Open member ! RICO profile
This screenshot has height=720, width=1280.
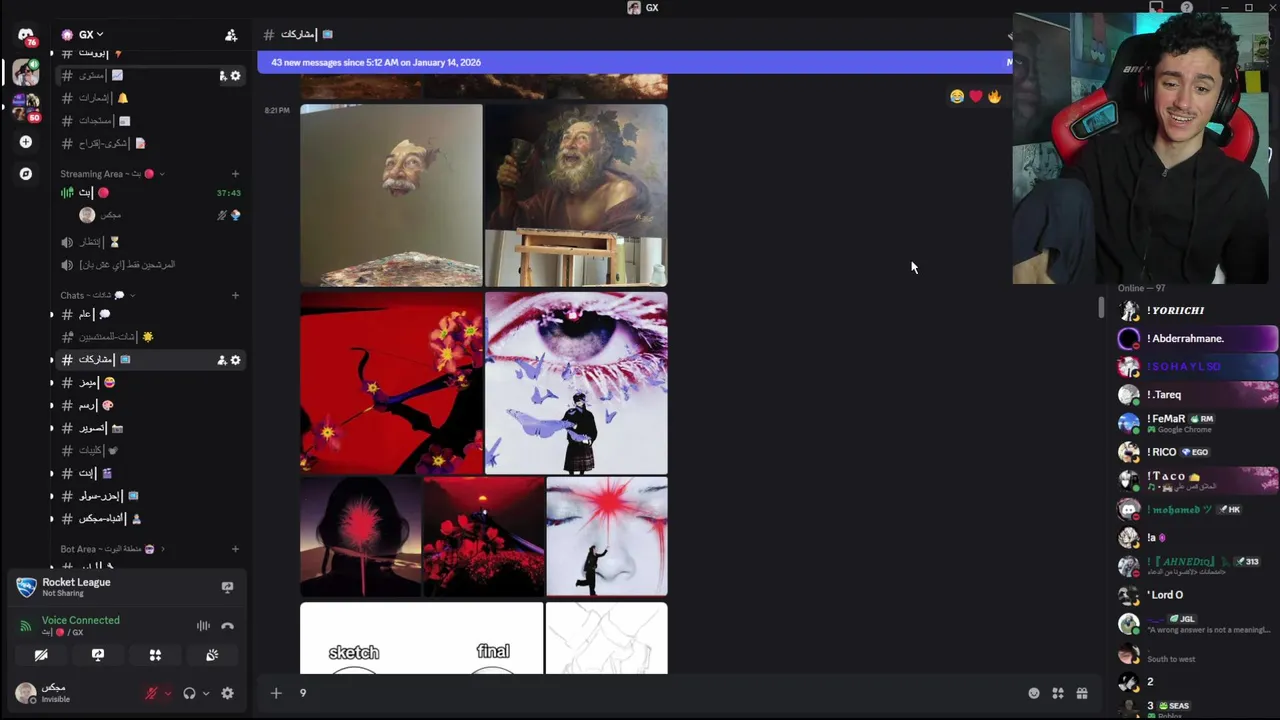coord(1197,452)
